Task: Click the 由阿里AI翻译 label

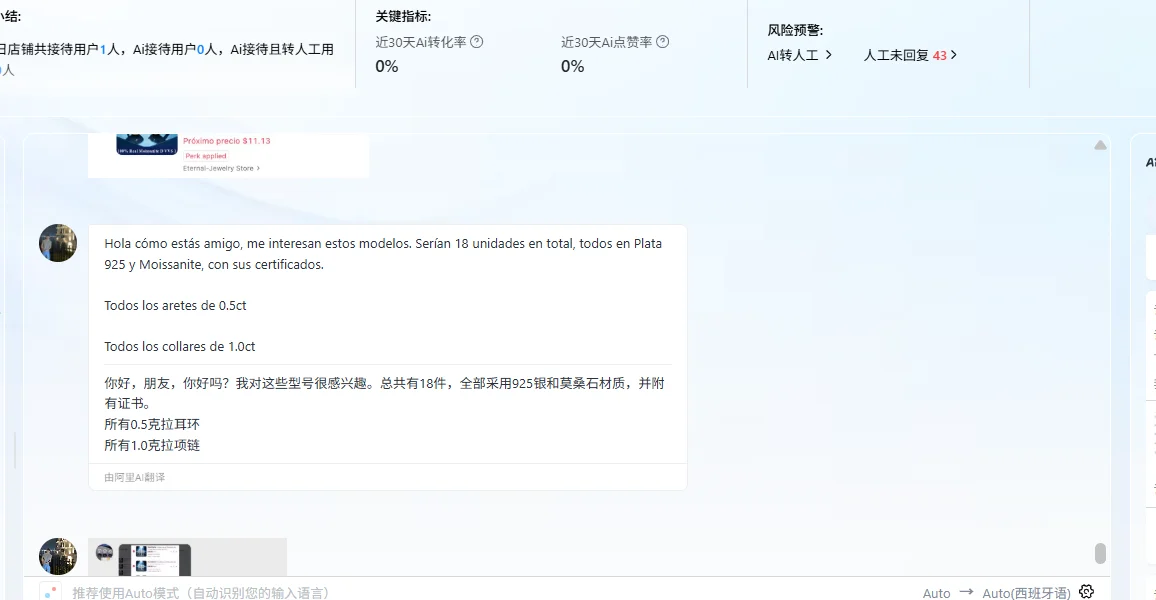Action: pyautogui.click(x=135, y=478)
